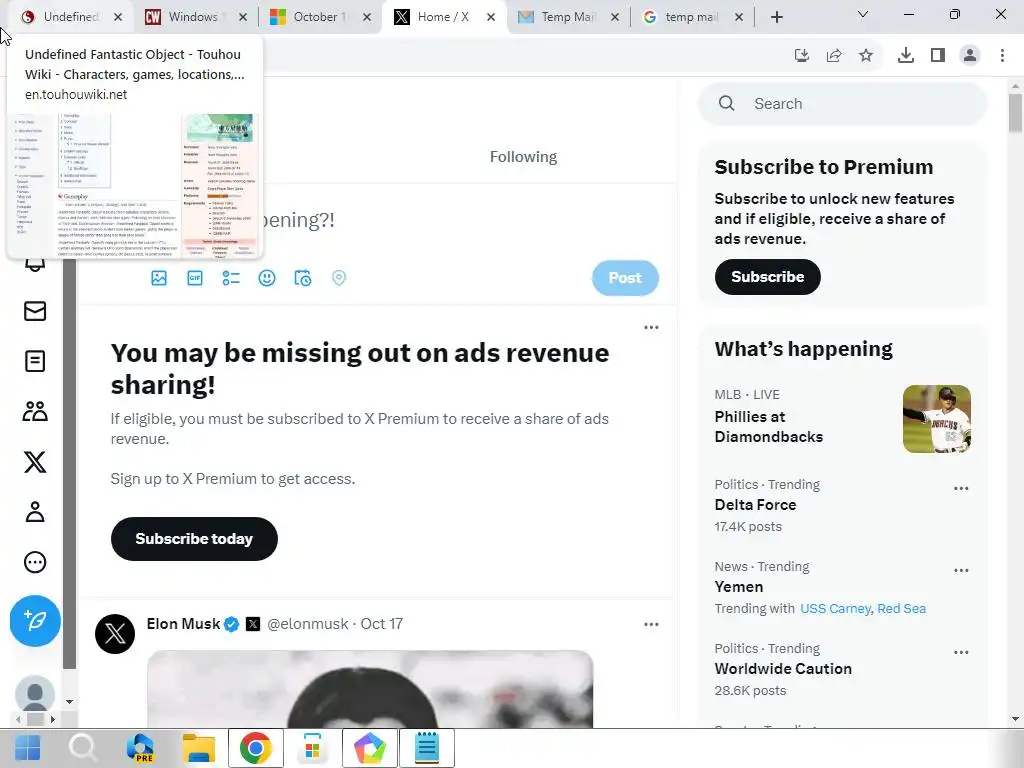Open the account avatar at sidebar bottom
This screenshot has width=1024, height=768.
click(x=35, y=694)
